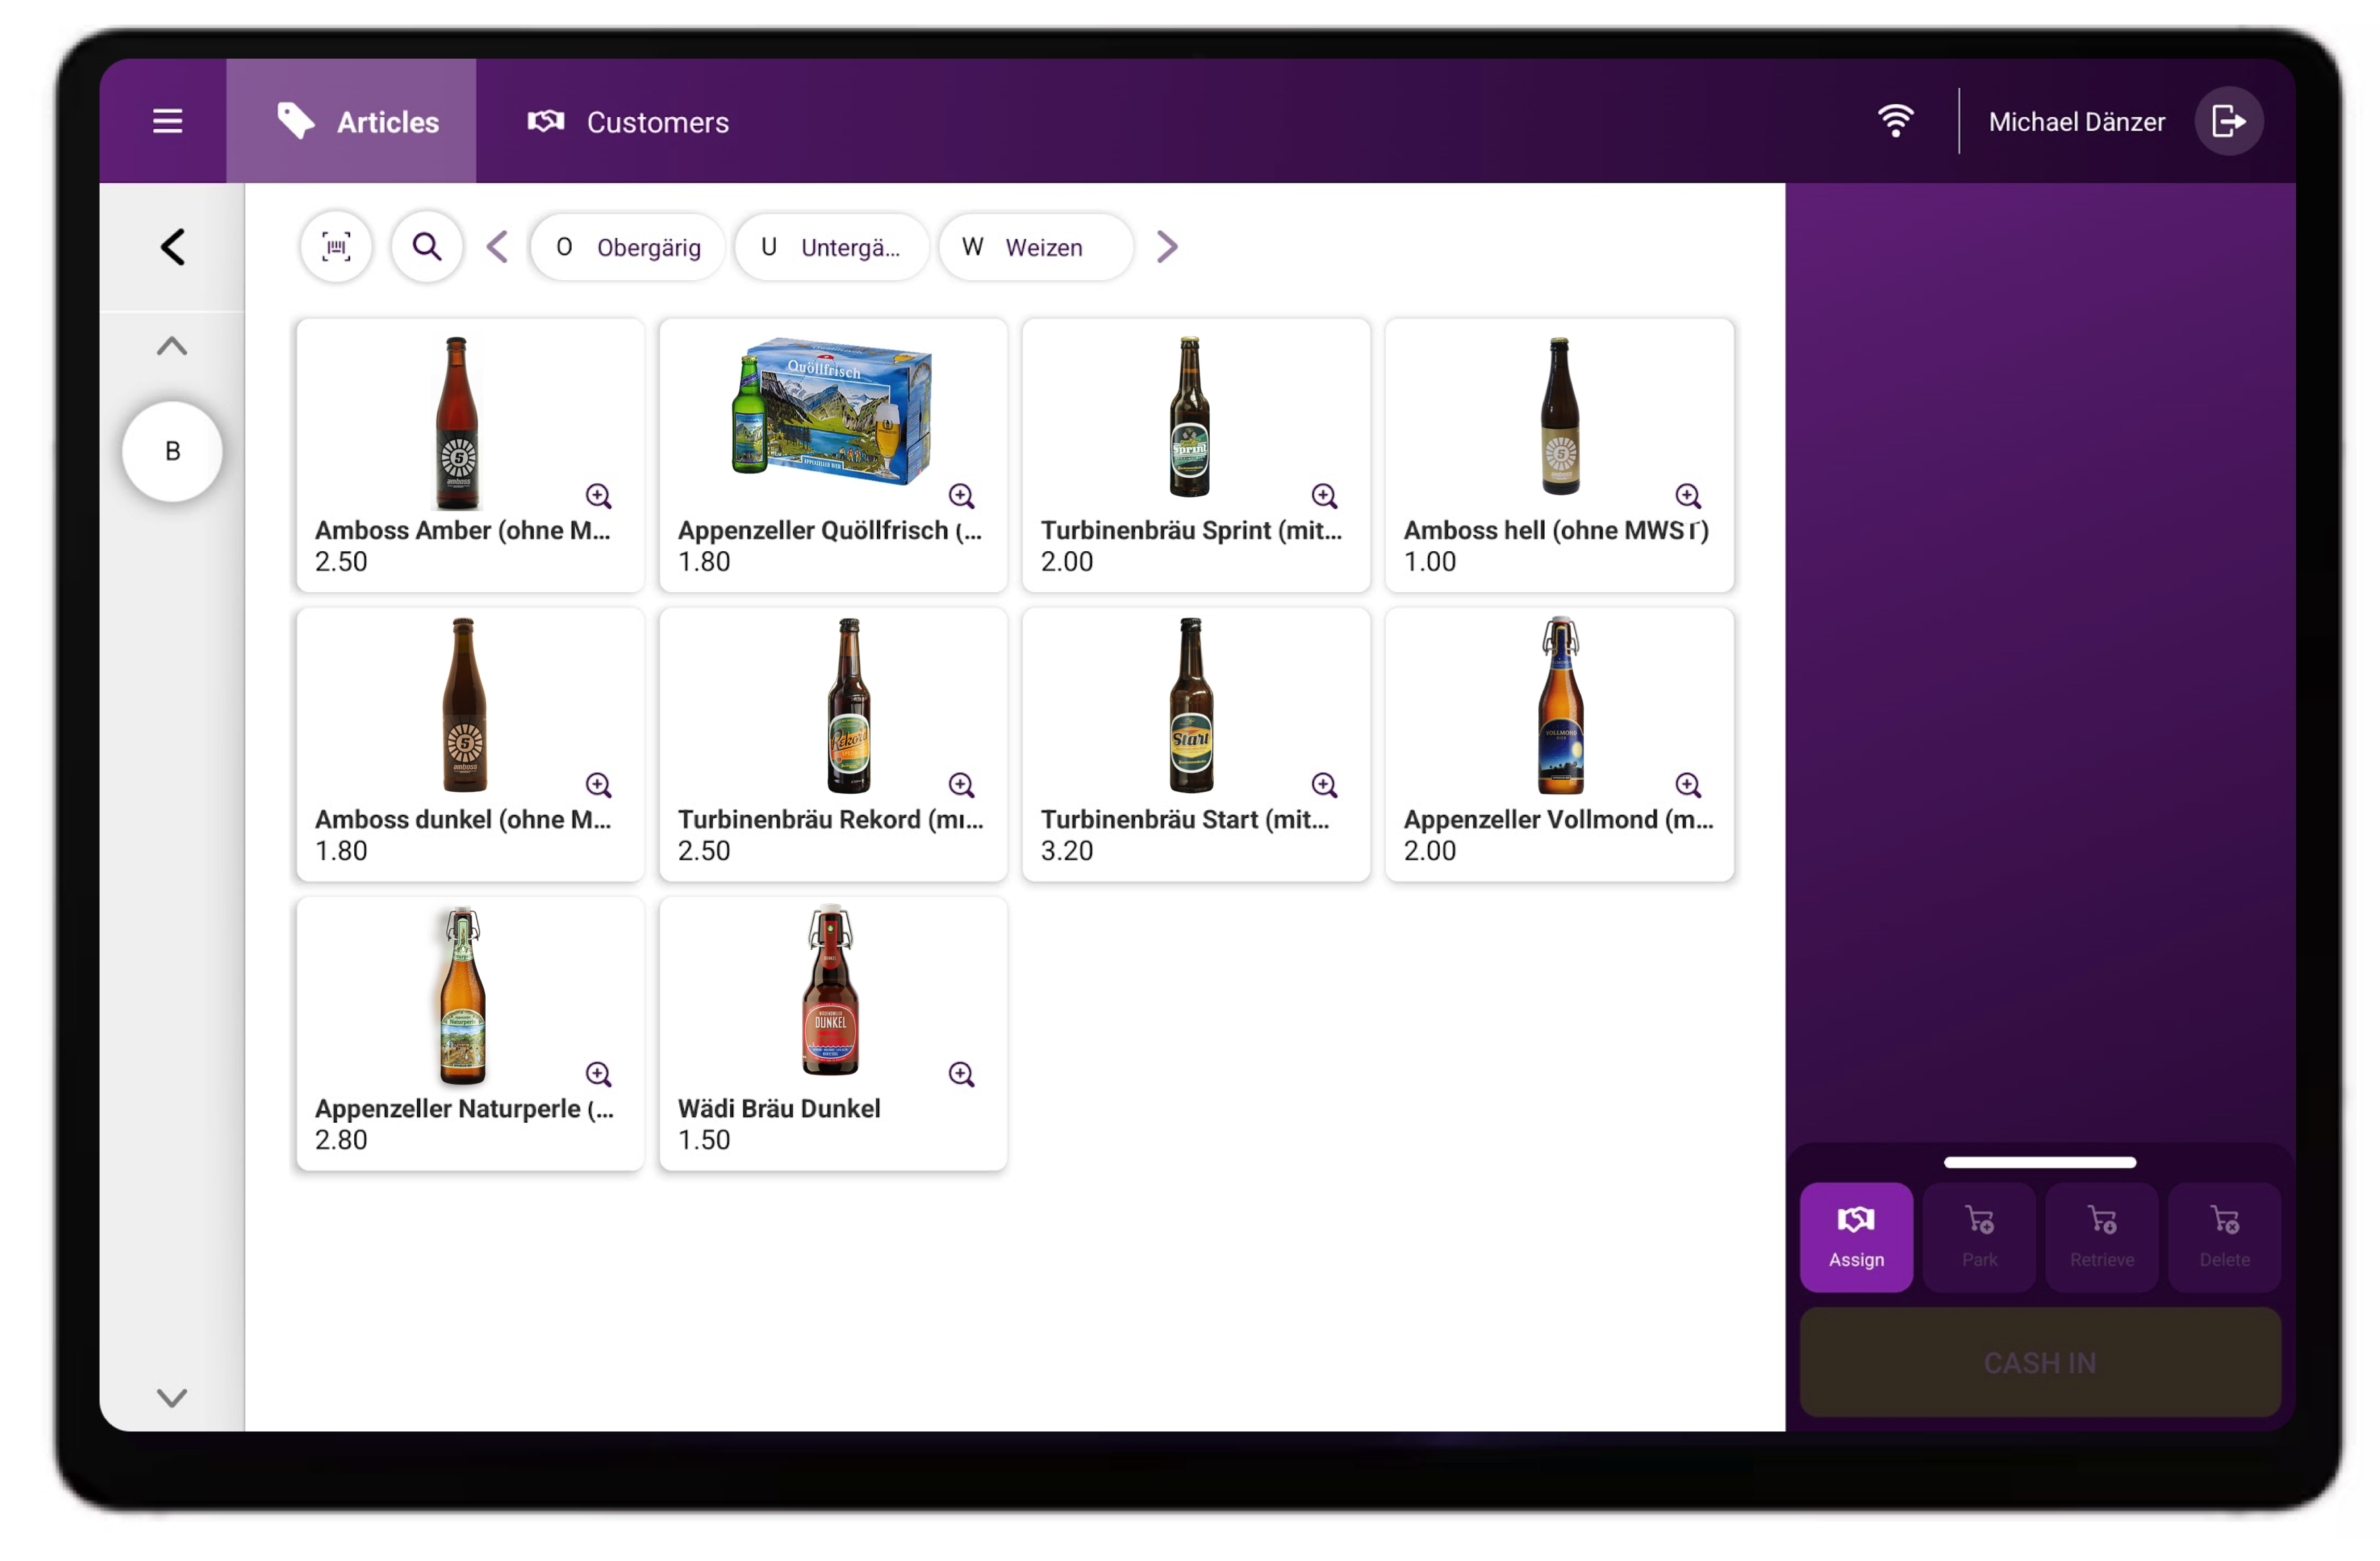
Task: Click magnifier on Wädi Bräu Dunkel
Action: coord(961,1074)
